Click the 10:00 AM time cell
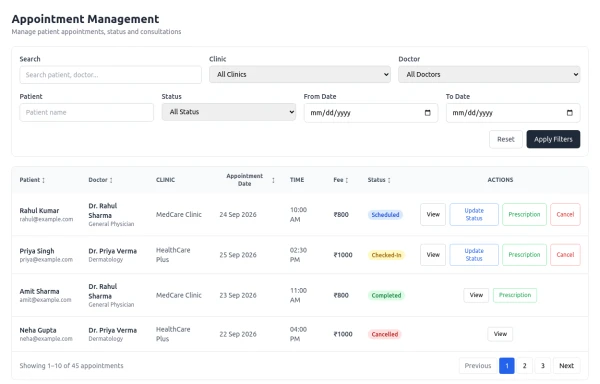This screenshot has width=600, height=384. (x=298, y=215)
